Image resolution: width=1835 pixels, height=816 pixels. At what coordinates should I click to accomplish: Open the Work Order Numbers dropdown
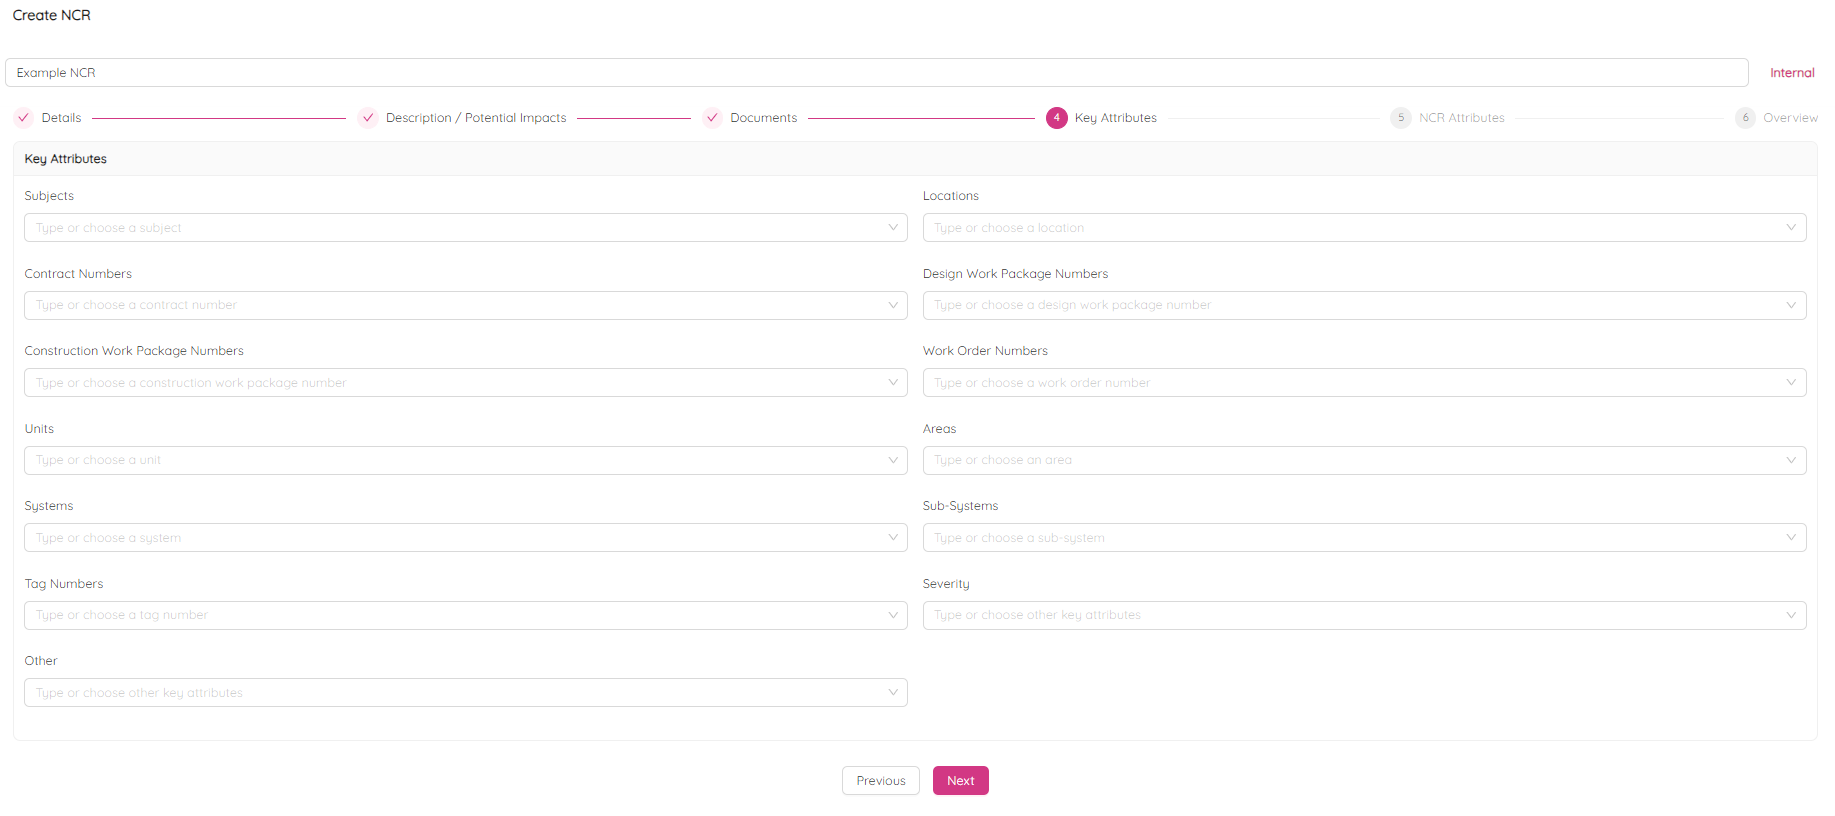coord(1363,383)
